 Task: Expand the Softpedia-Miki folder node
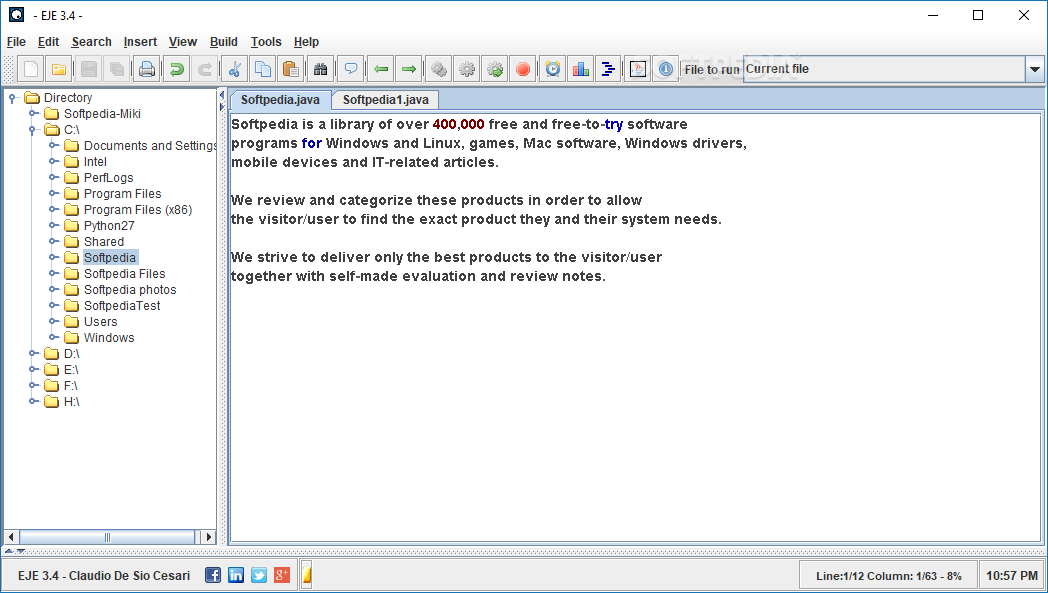click(x=32, y=114)
